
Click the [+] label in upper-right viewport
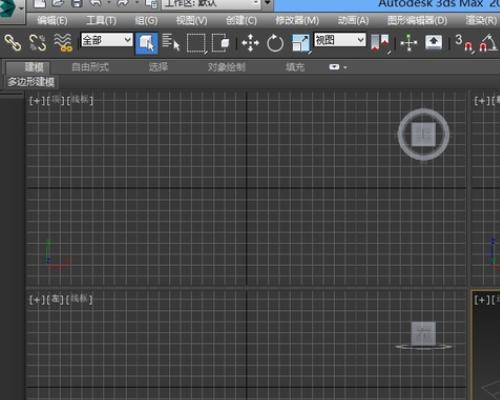pyautogui.click(x=481, y=101)
